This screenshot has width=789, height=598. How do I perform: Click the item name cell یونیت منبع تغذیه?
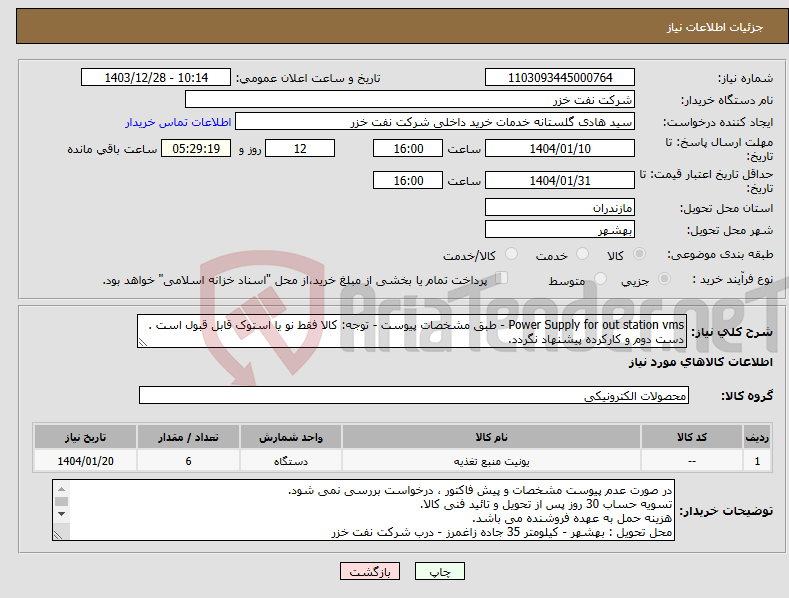click(x=492, y=461)
